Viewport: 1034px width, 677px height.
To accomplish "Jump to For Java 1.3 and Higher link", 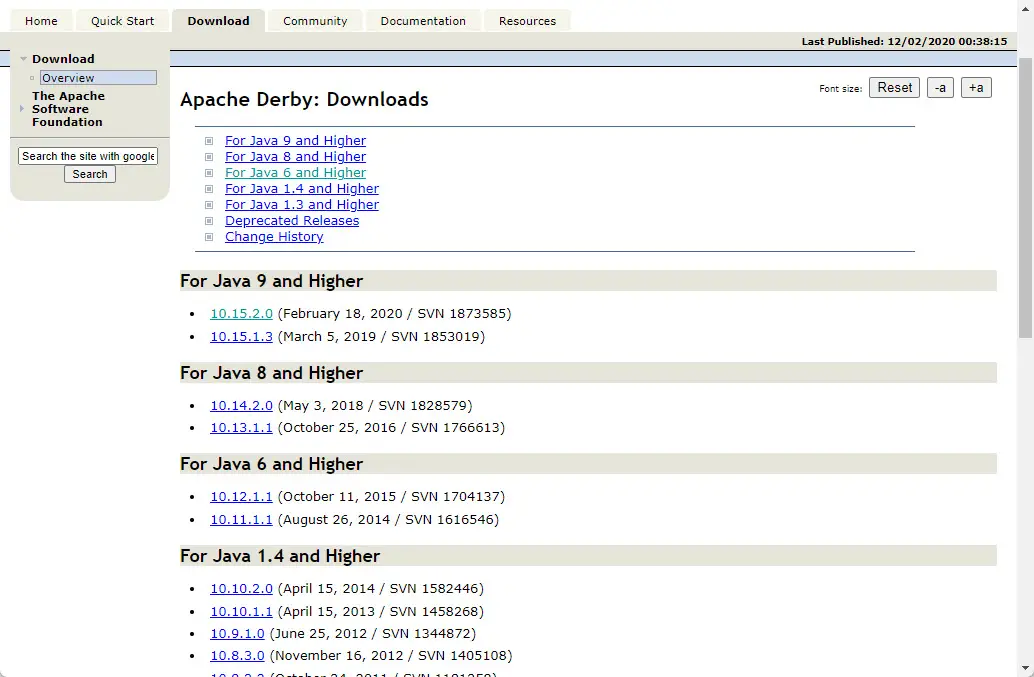I will click(301, 204).
